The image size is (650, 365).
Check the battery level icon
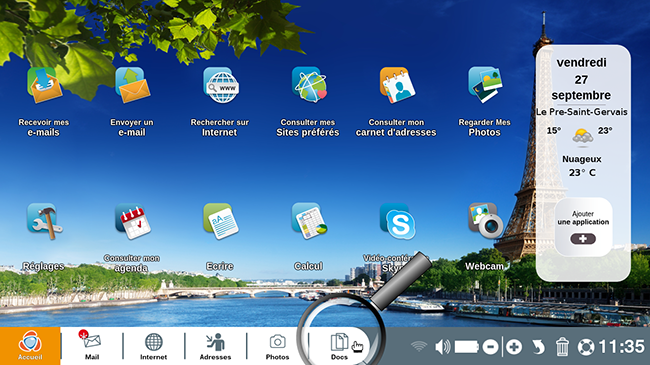pos(467,346)
